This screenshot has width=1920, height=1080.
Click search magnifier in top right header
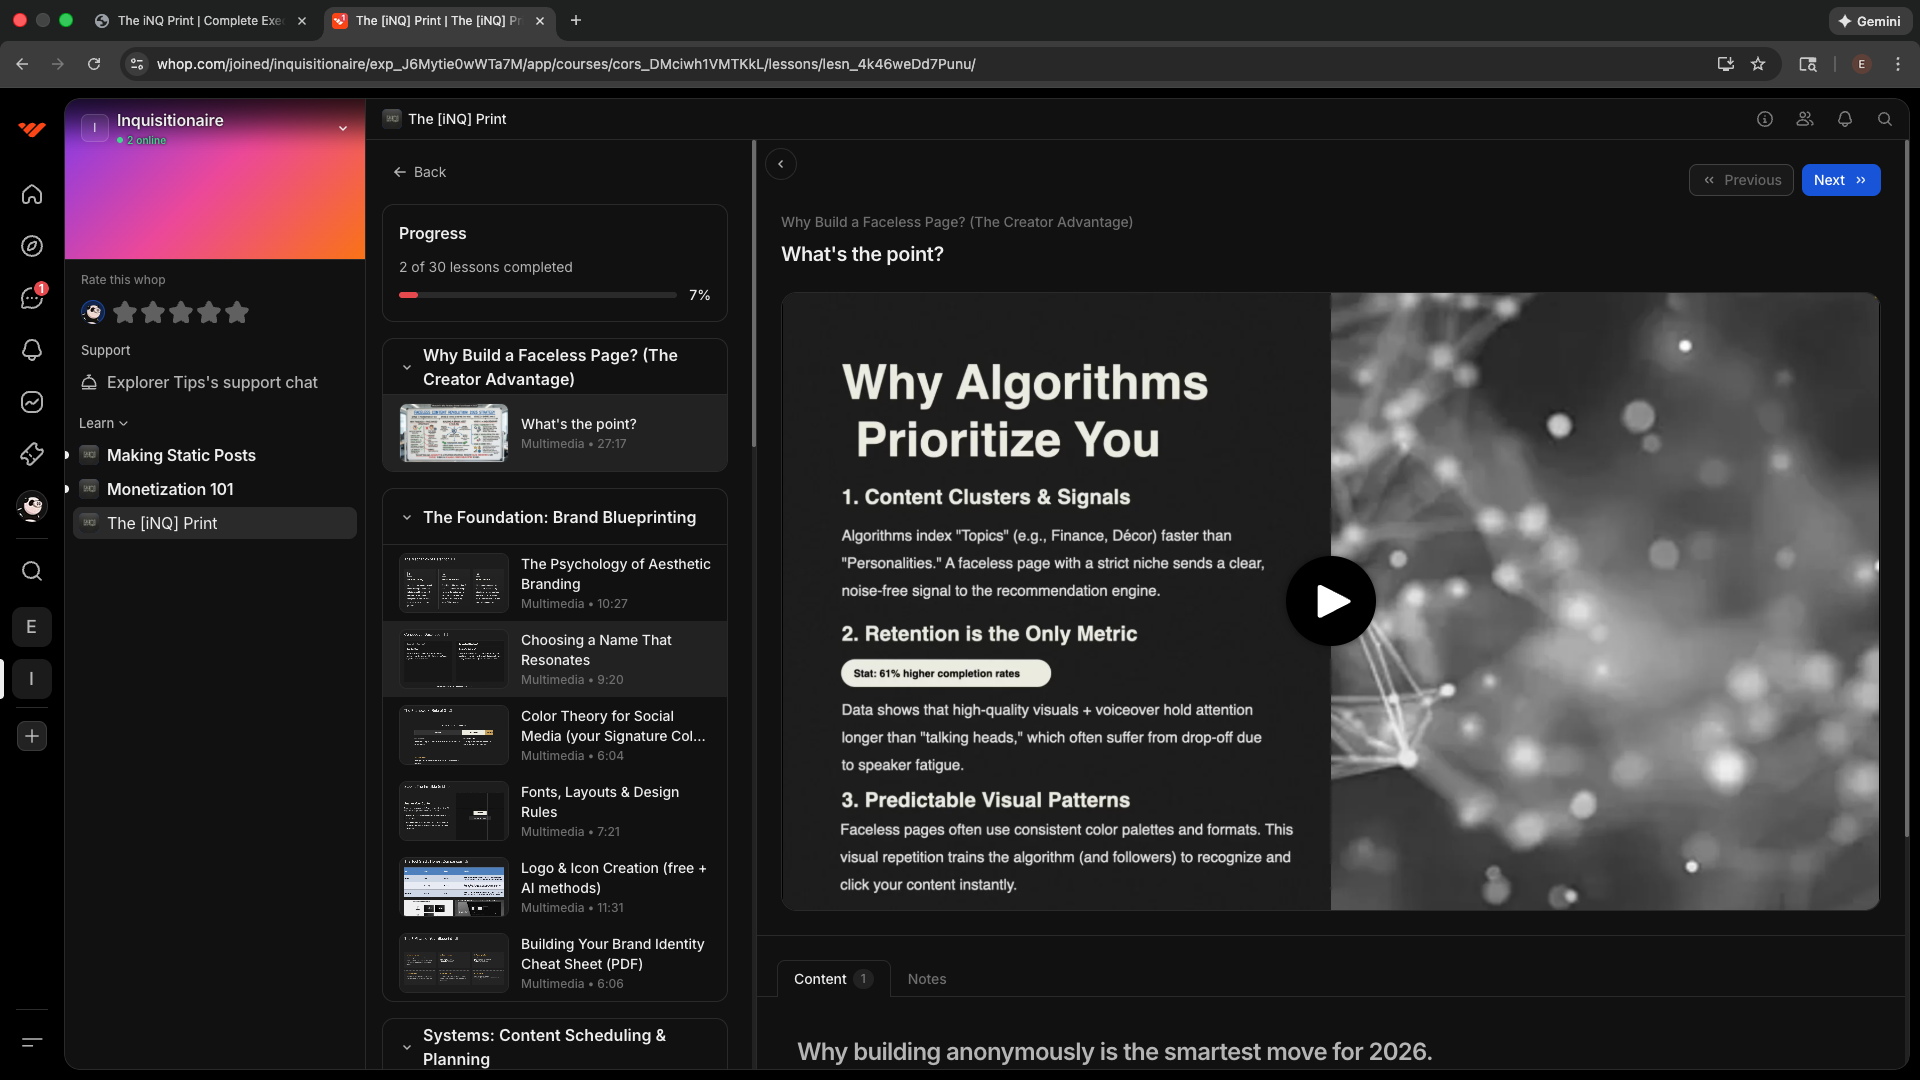pyautogui.click(x=1885, y=119)
